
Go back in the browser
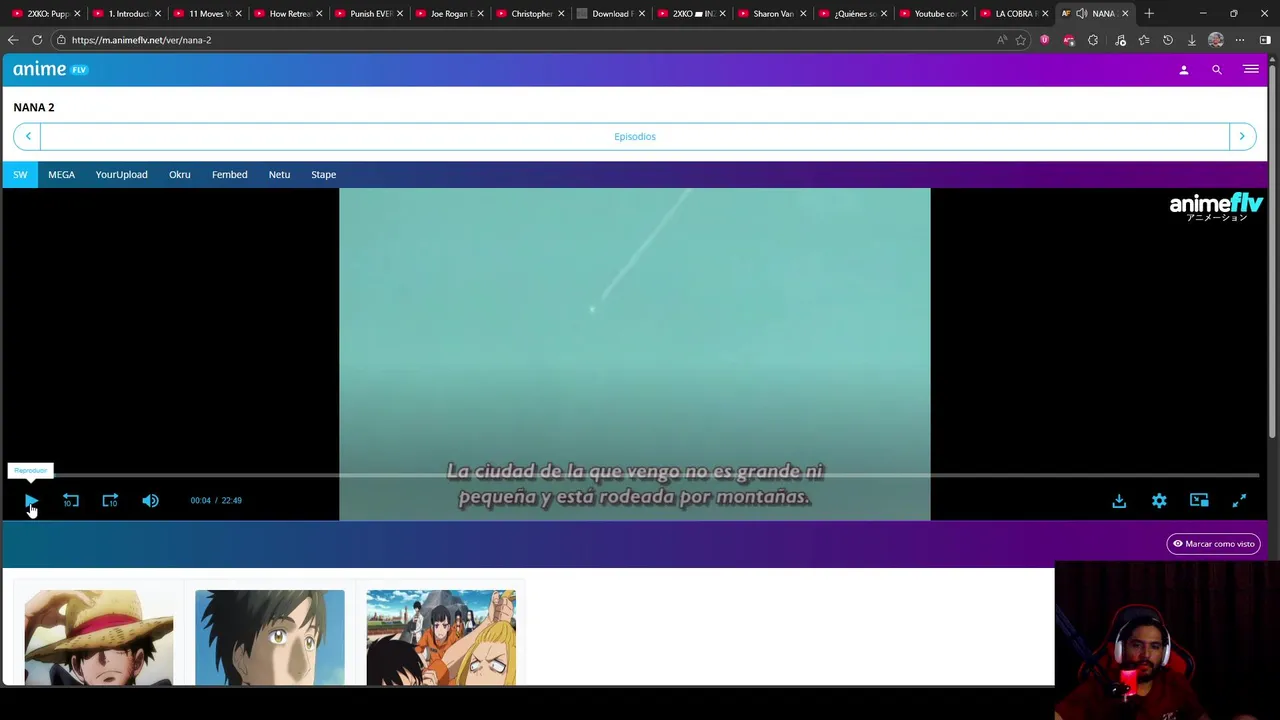point(13,40)
